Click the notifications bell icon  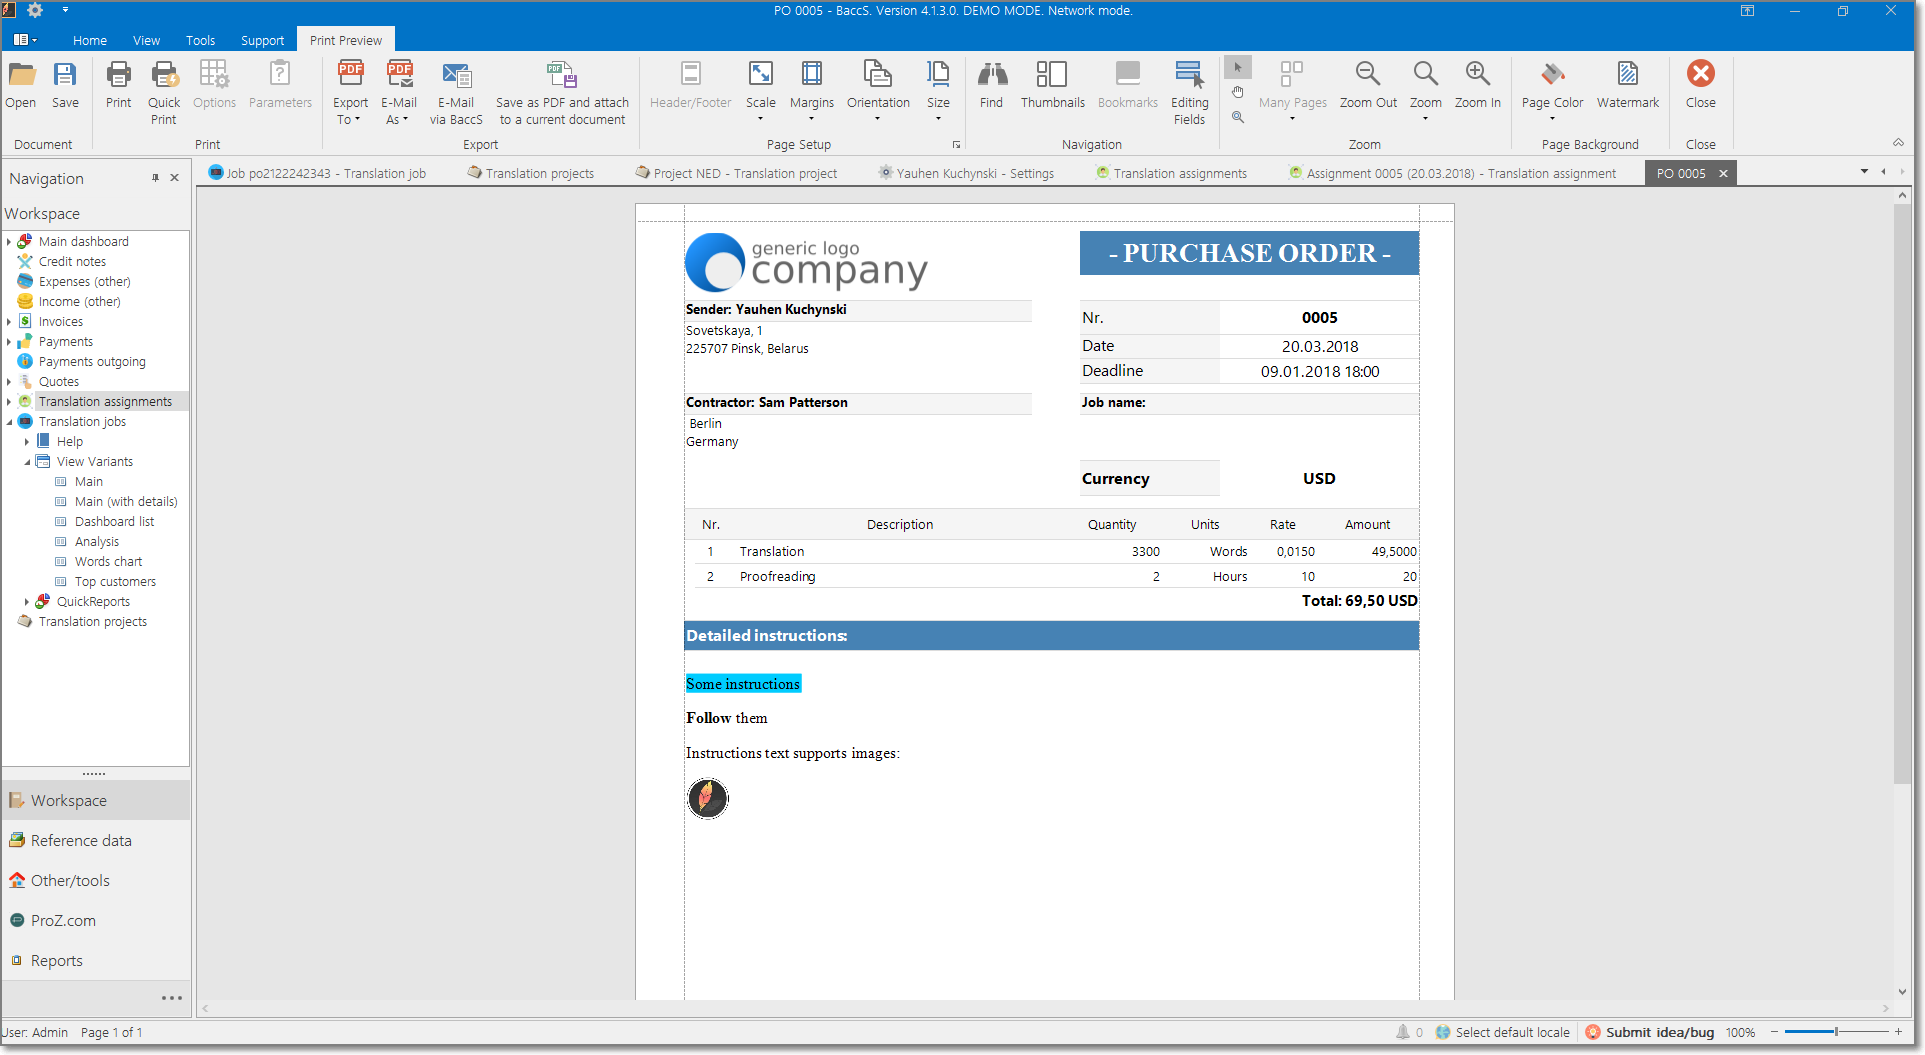click(1403, 1032)
